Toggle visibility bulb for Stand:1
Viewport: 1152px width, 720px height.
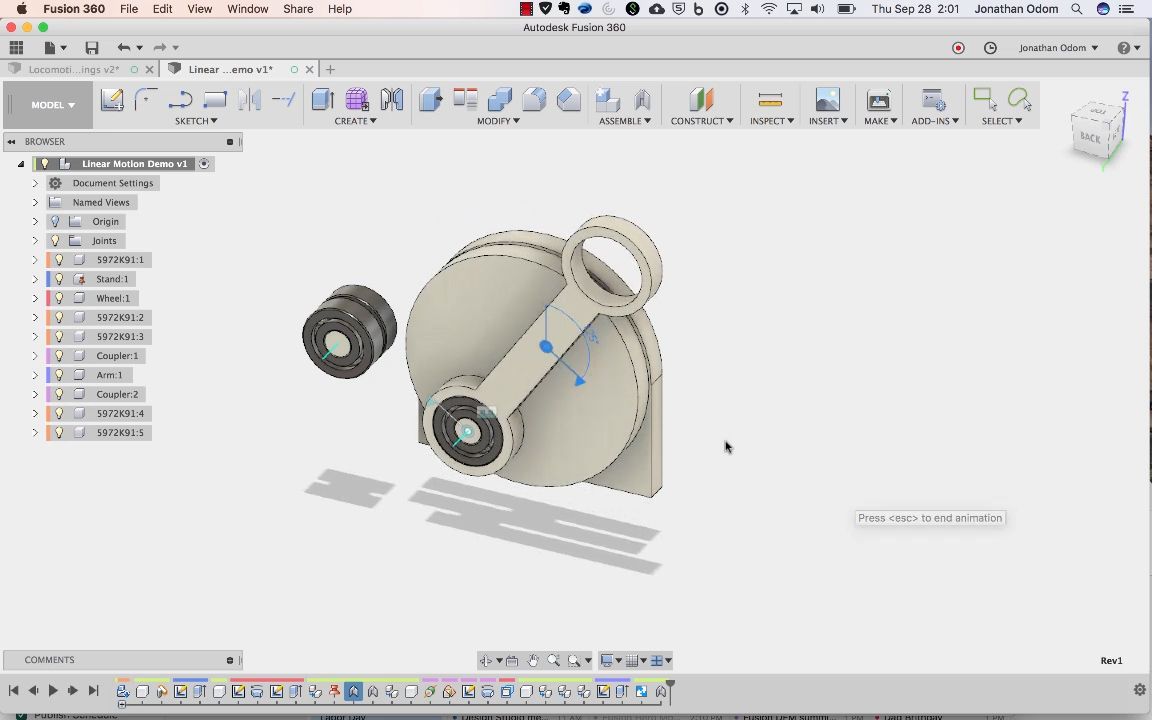click(59, 279)
